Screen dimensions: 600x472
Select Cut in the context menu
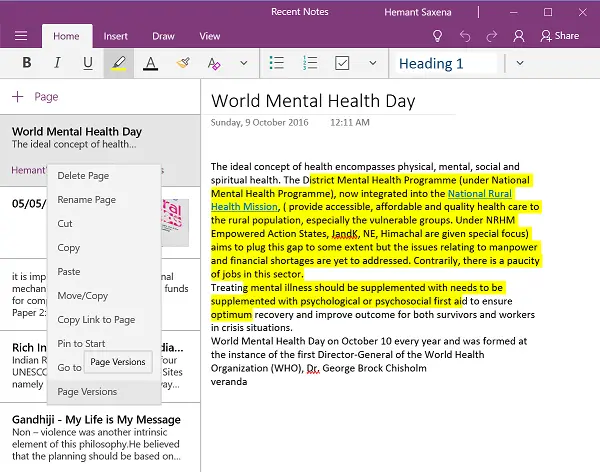tap(104, 224)
